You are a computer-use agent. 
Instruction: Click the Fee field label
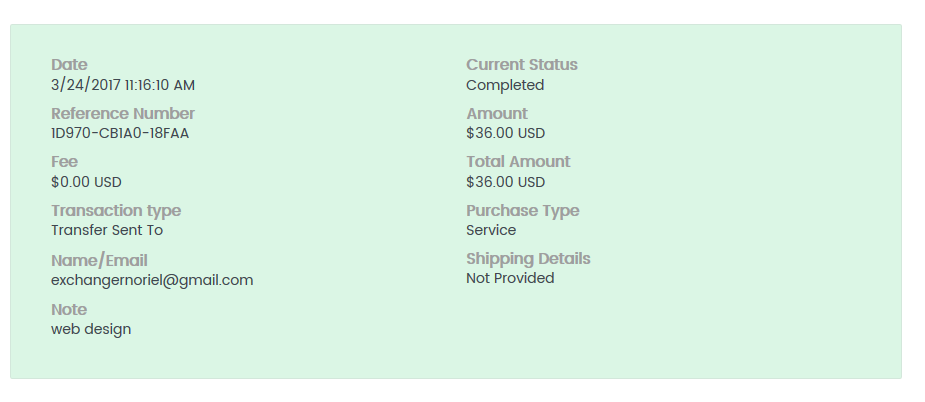pos(64,162)
